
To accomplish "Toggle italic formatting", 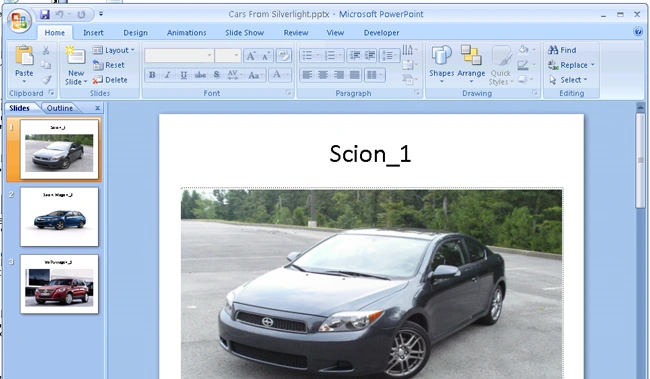I will [167, 75].
